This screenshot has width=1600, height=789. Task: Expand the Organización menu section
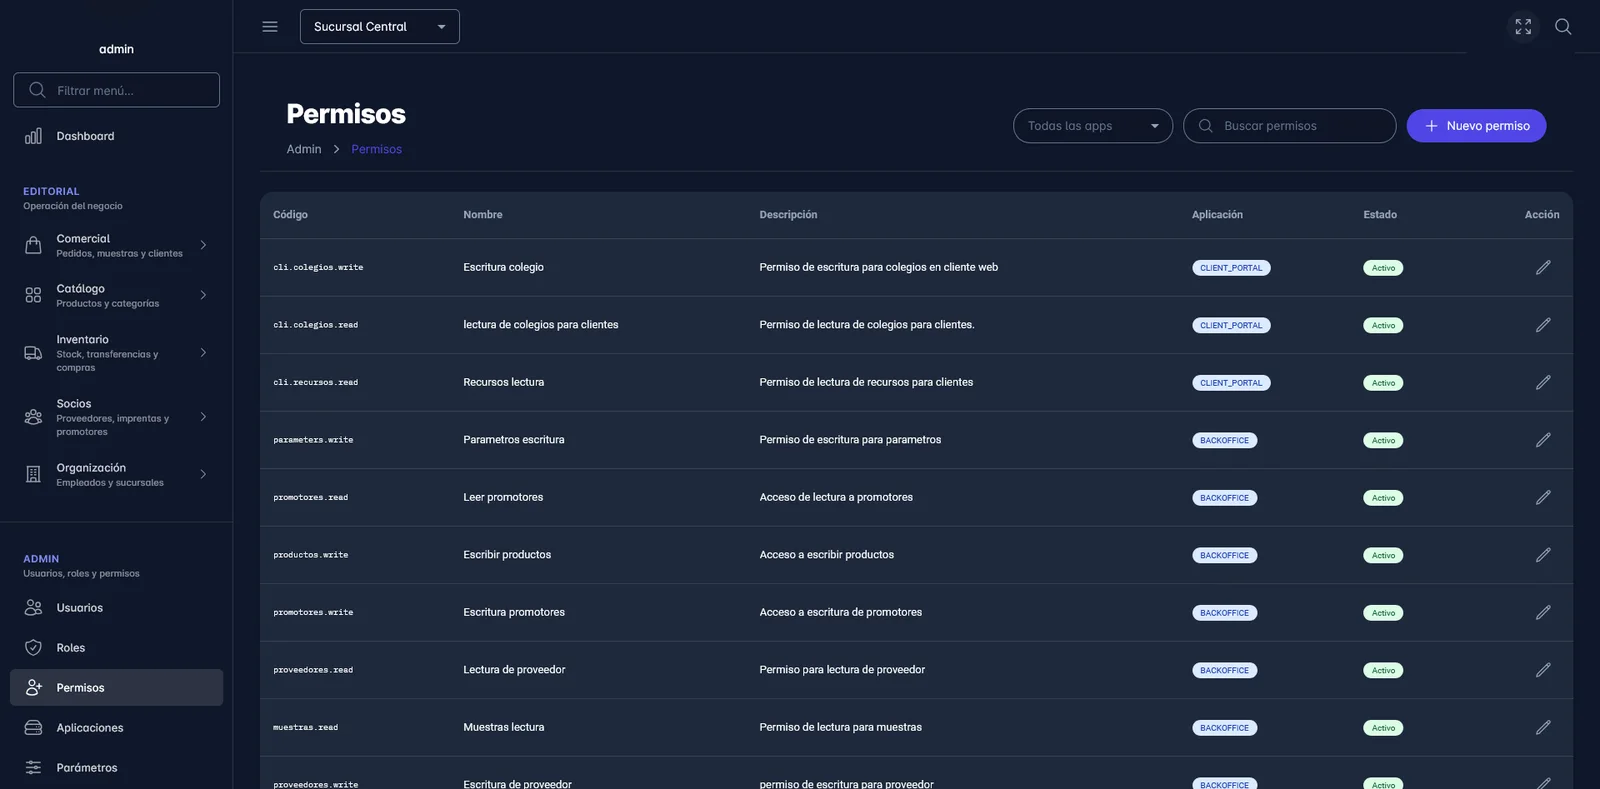click(x=116, y=474)
